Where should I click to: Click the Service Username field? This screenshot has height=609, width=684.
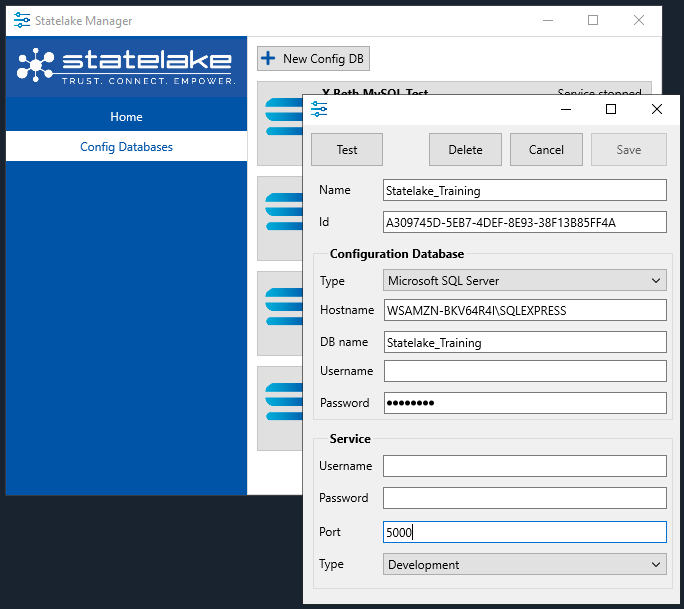[525, 466]
